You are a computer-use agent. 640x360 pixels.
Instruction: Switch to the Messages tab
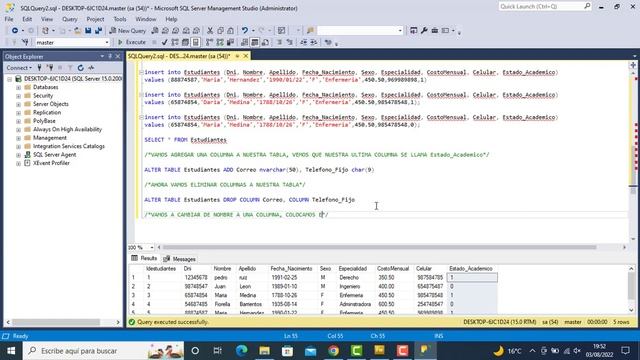pyautogui.click(x=180, y=259)
